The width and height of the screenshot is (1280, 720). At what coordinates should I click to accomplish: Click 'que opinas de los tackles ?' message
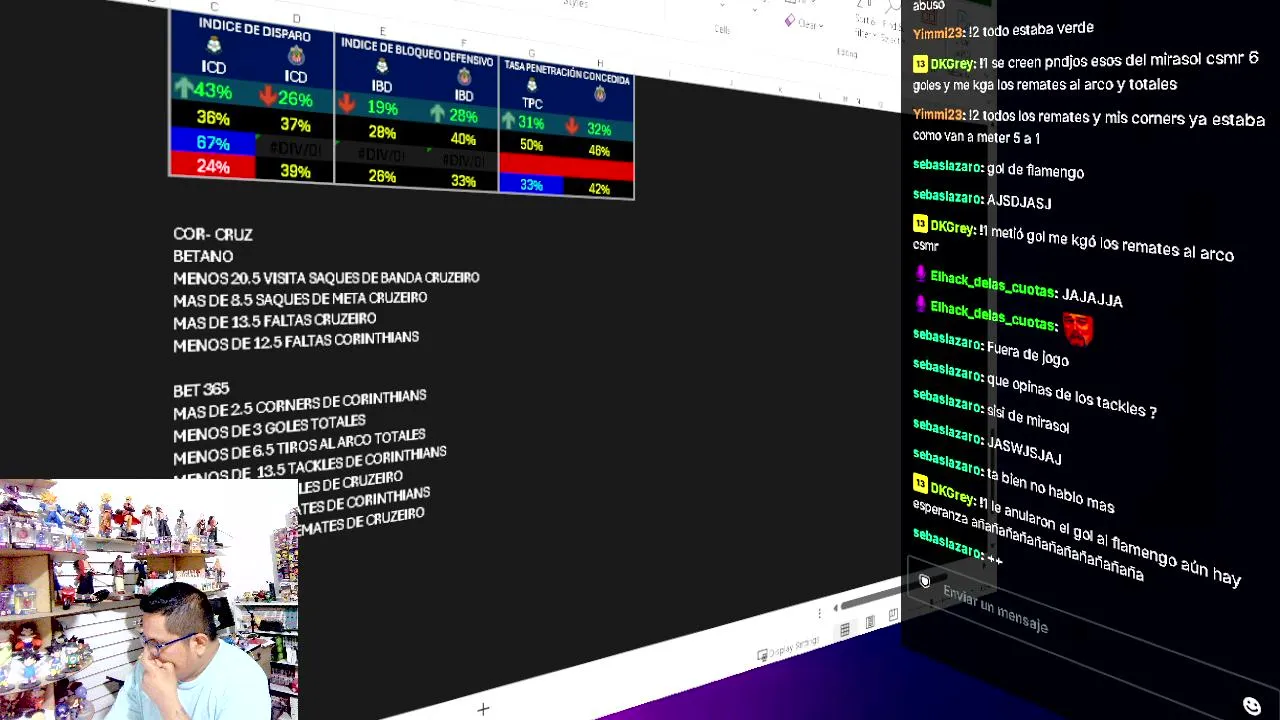[x=1071, y=397]
